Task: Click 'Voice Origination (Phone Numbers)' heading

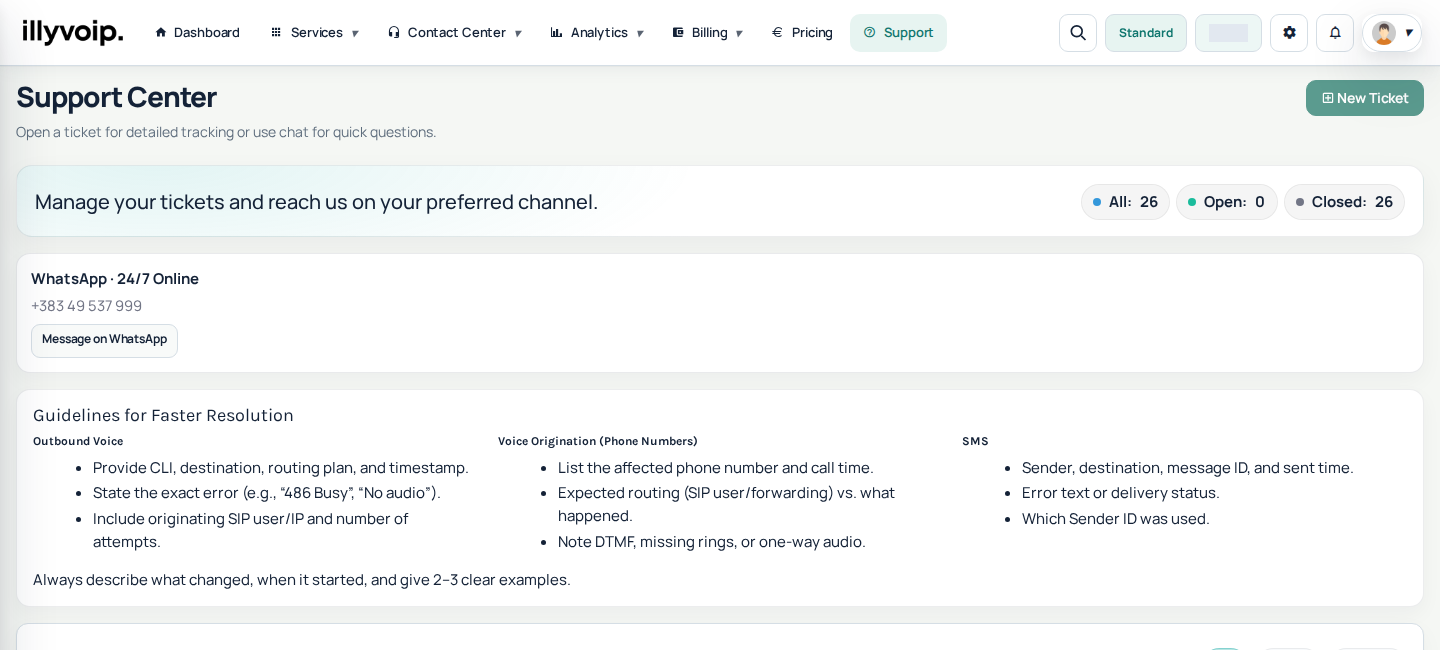Action: [598, 441]
